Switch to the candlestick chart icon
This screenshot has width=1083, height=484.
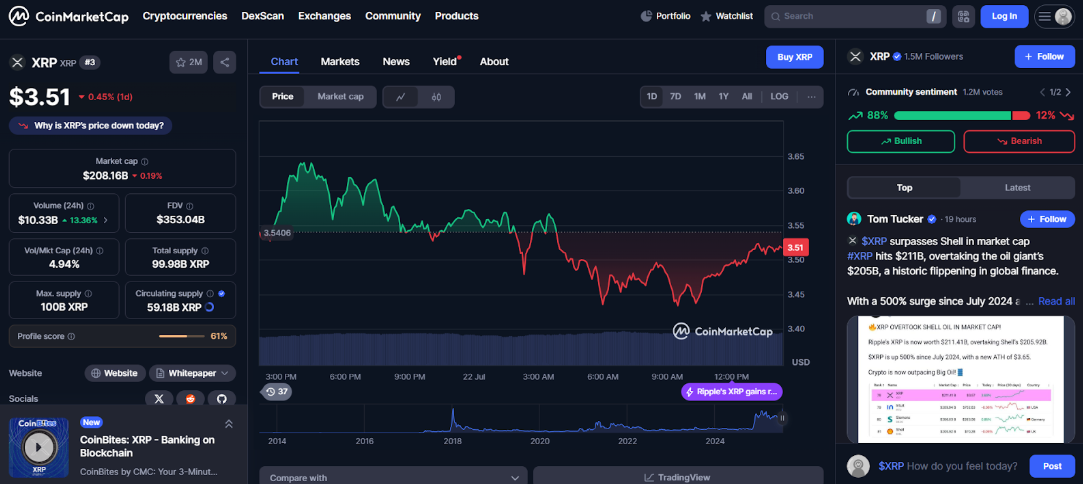[436, 97]
